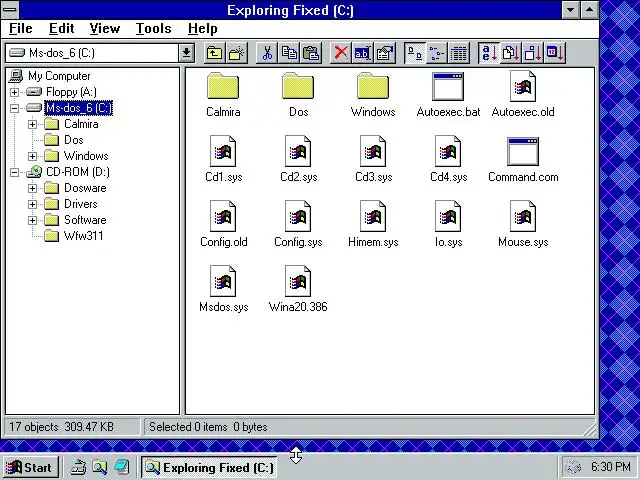The height and width of the screenshot is (480, 640).
Task: Rename item using the a.b icon
Action: 362,53
